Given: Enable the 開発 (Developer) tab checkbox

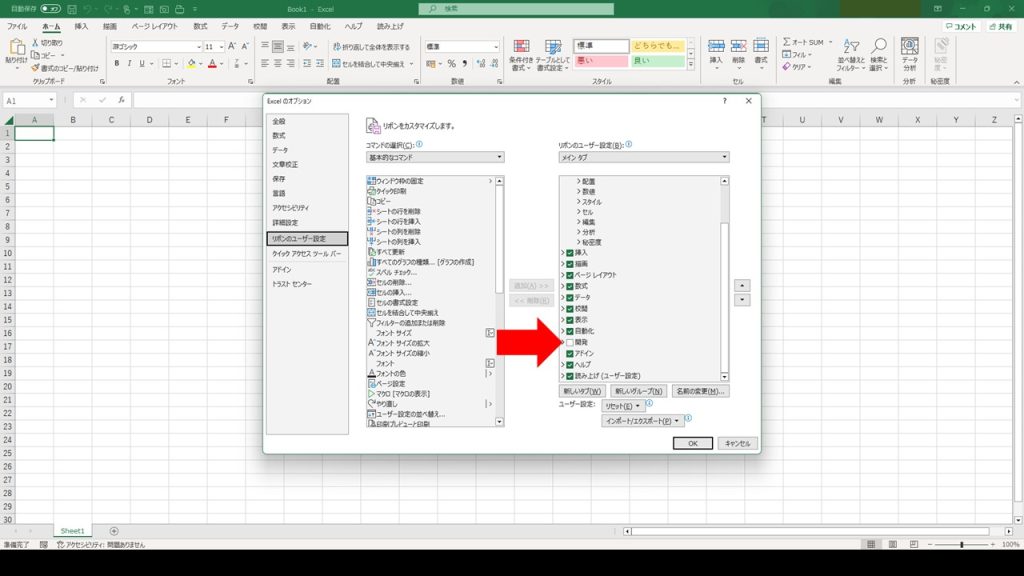Looking at the screenshot, I should coord(570,342).
